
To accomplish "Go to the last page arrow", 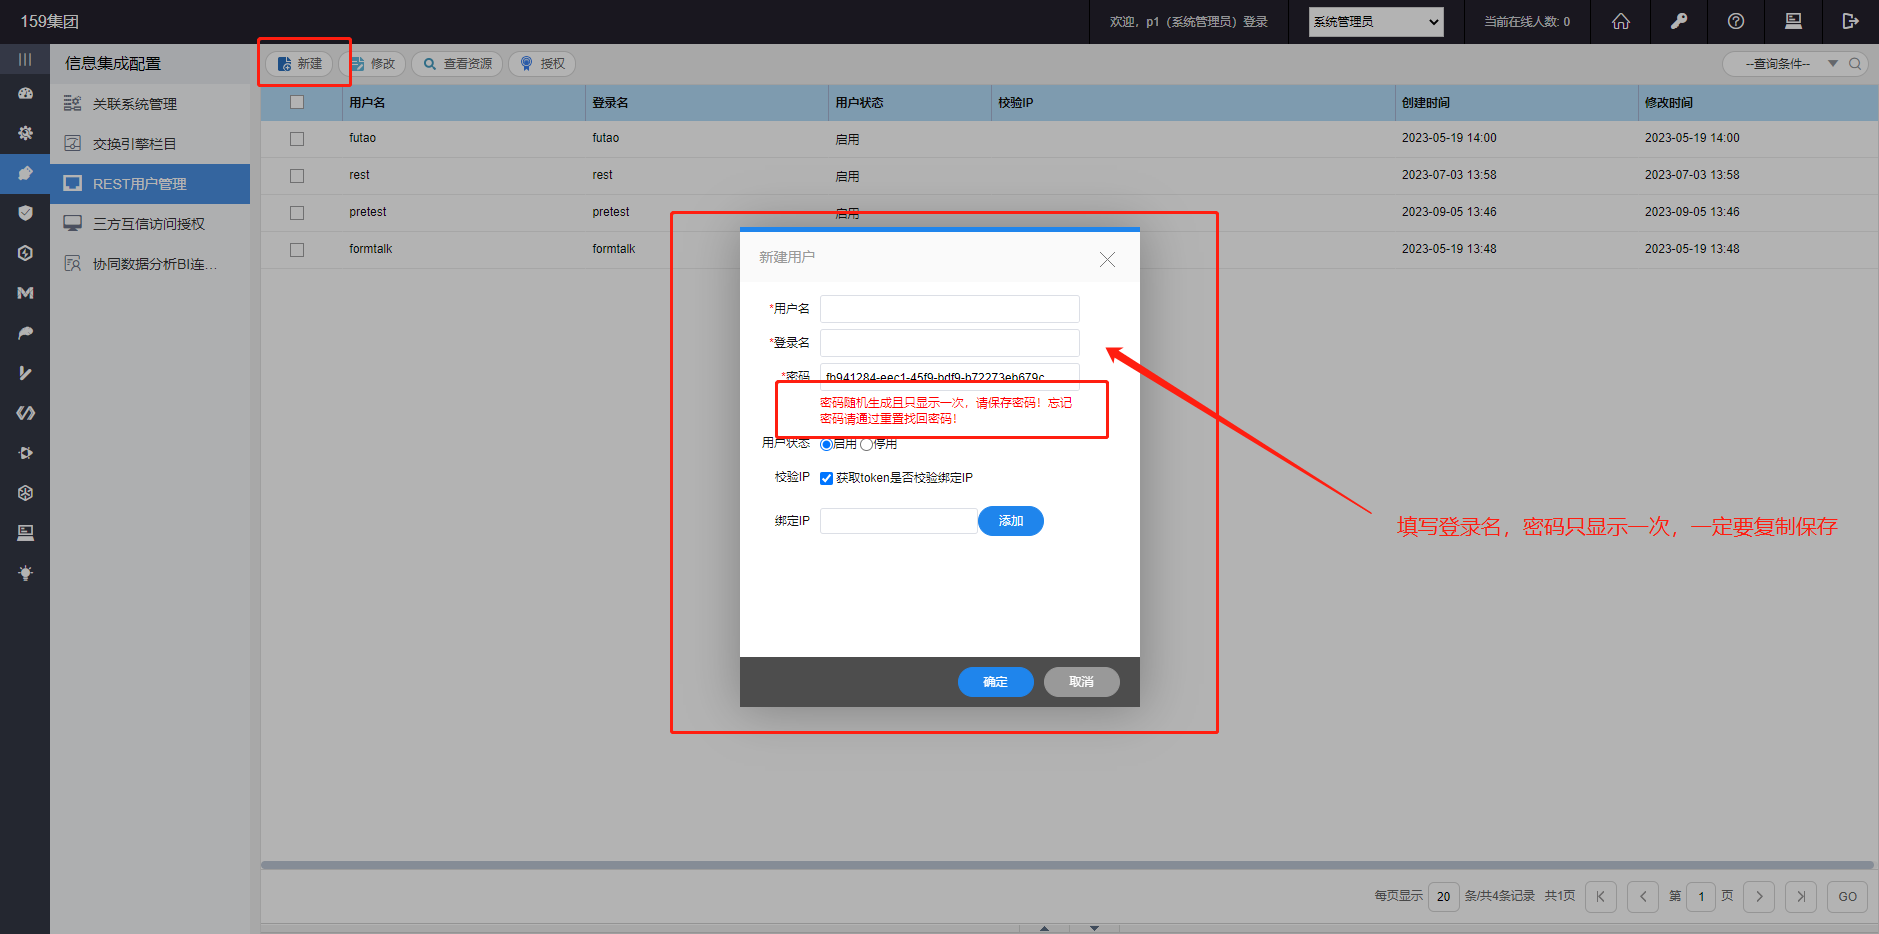I will point(1801,897).
